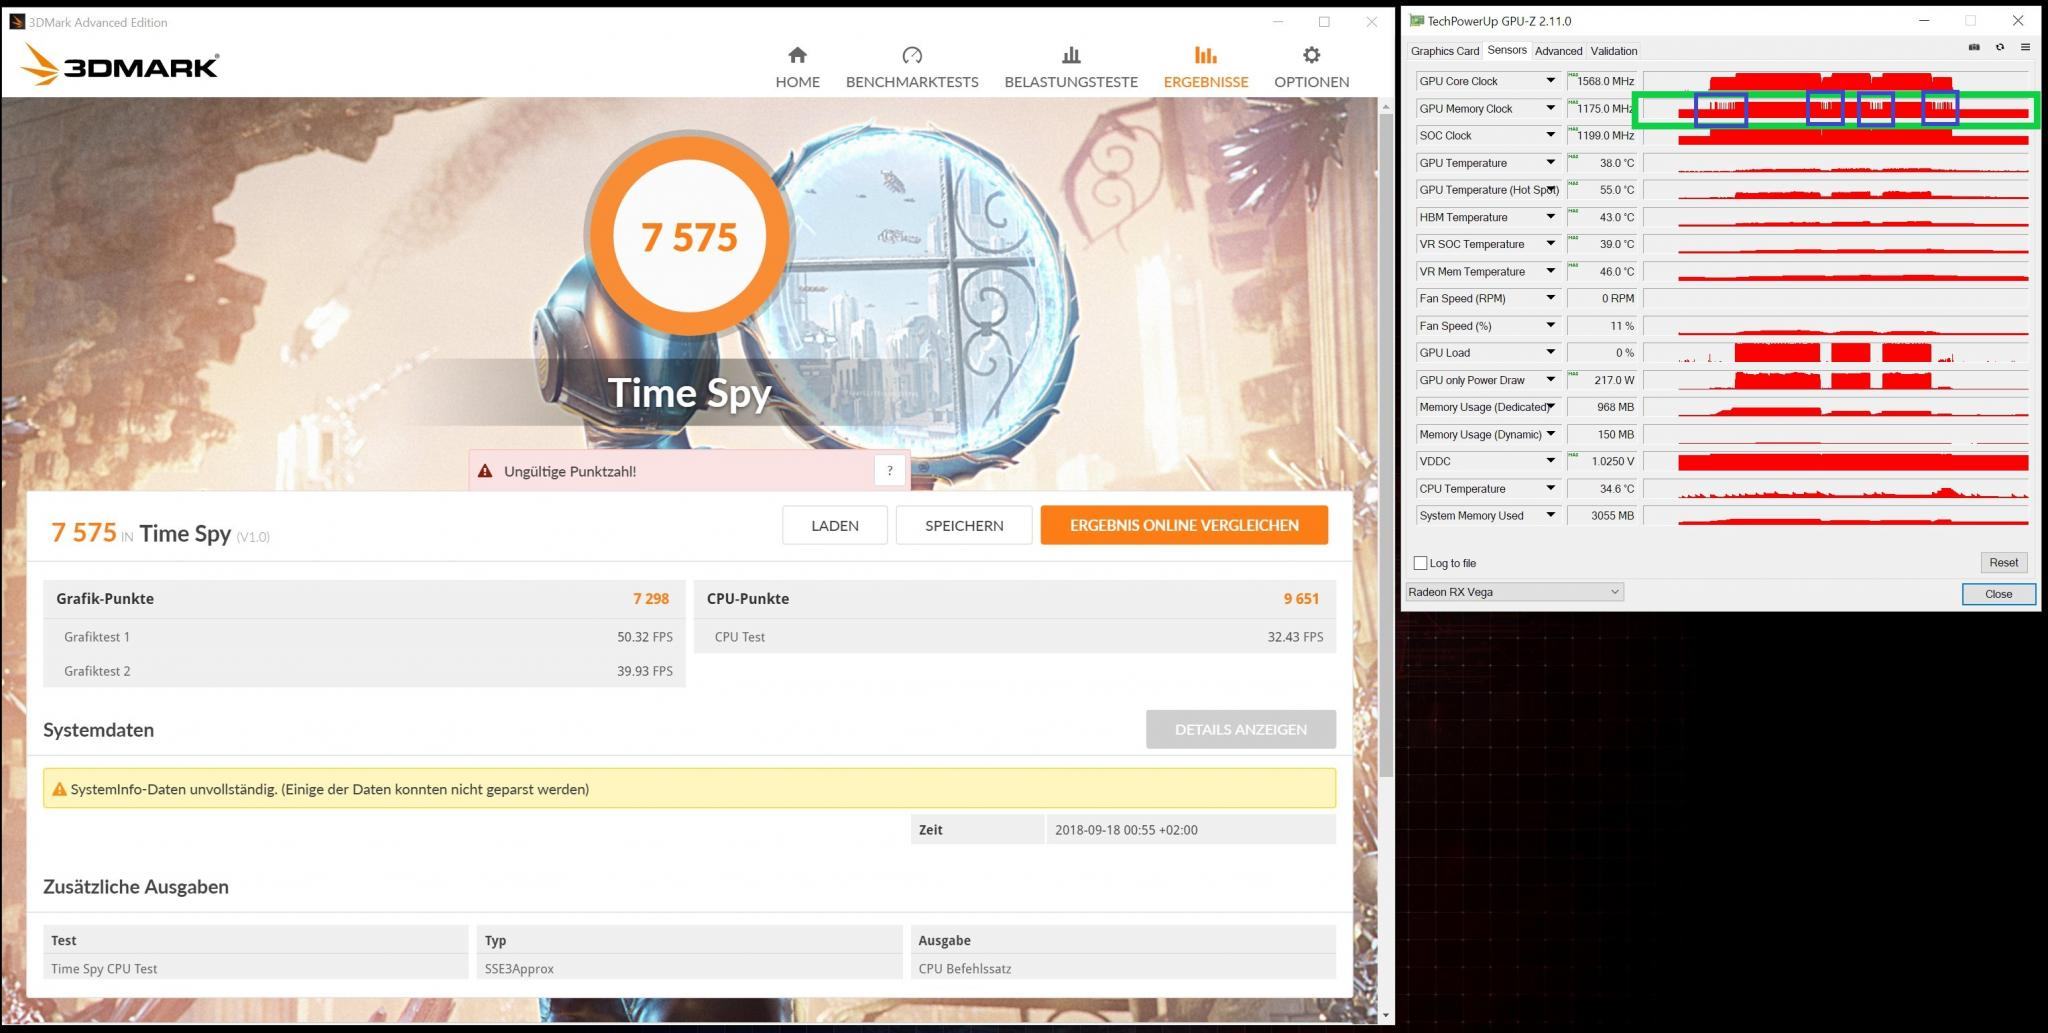This screenshot has width=2048, height=1033.
Task: Click the Grafiktest 1 50.32 FPS value
Action: [644, 636]
